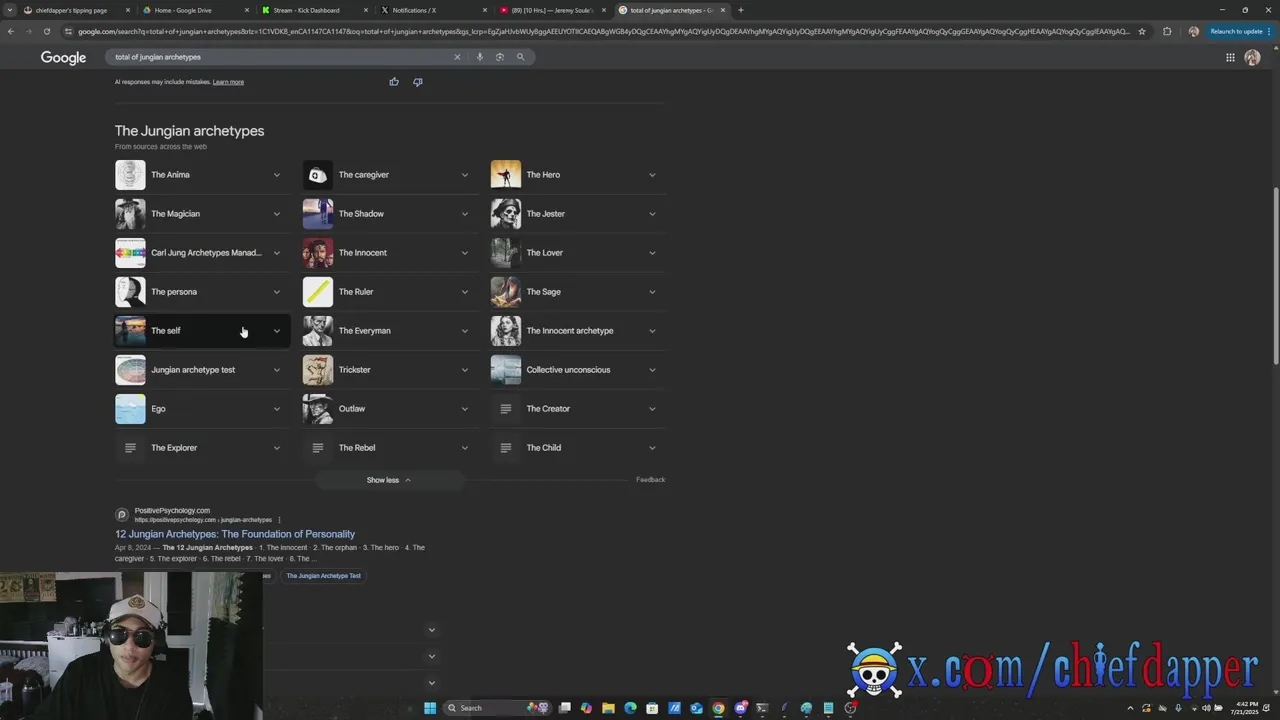Click inside the Google search input
The width and height of the screenshot is (1280, 720).
pos(280,57)
